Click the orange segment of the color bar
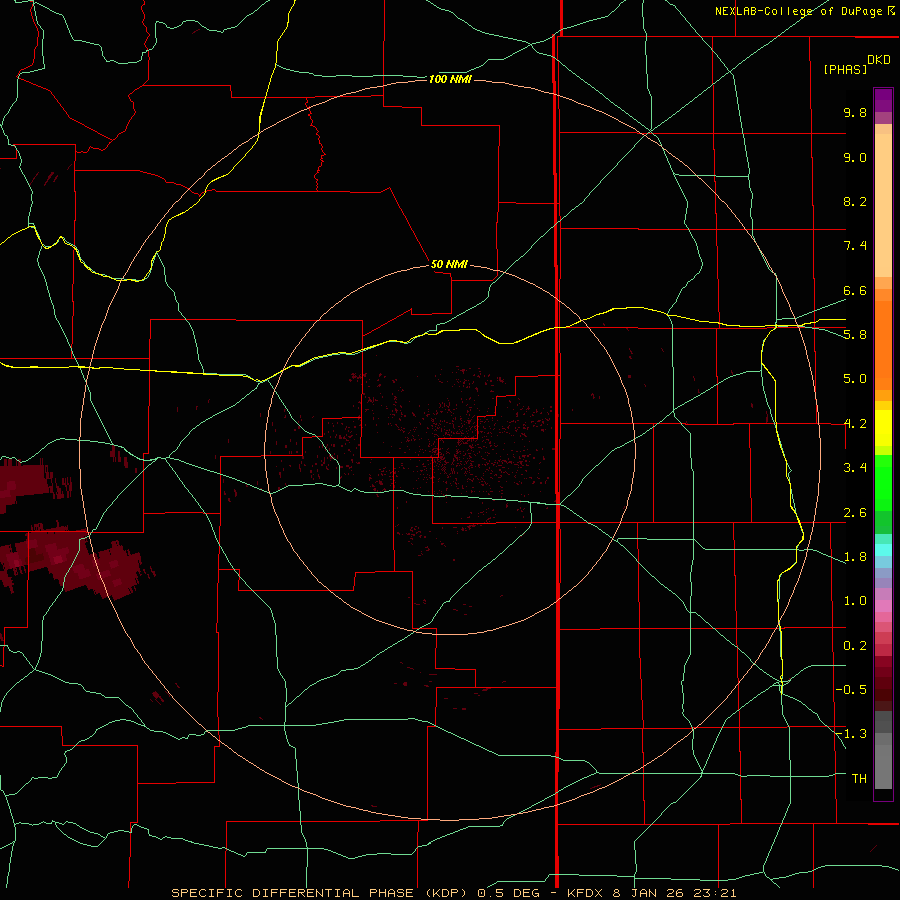Screen dimensions: 900x900 [883, 345]
